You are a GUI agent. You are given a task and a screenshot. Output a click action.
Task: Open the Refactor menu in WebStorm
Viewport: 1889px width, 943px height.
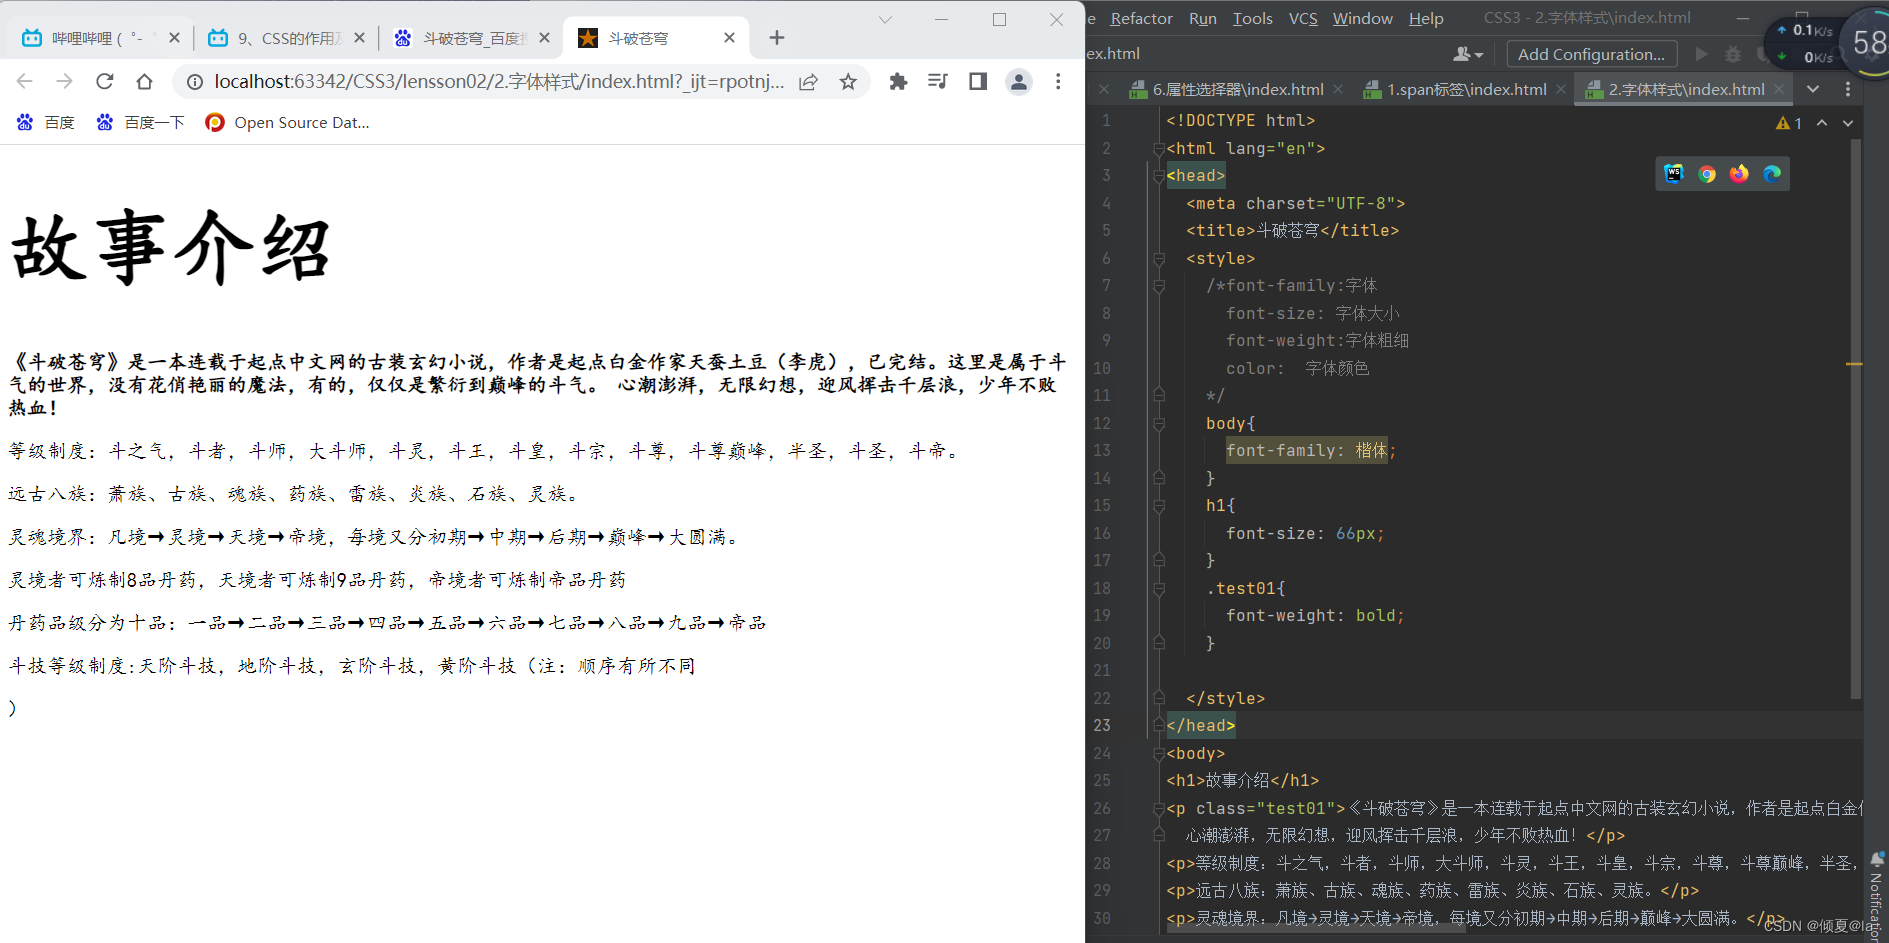(x=1141, y=19)
